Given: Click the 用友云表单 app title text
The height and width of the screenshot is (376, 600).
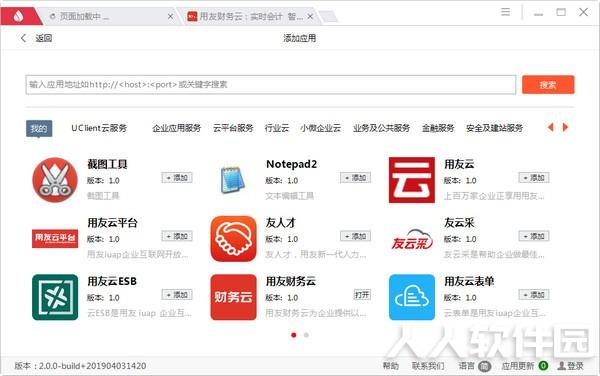Looking at the screenshot, I should coord(469,281).
